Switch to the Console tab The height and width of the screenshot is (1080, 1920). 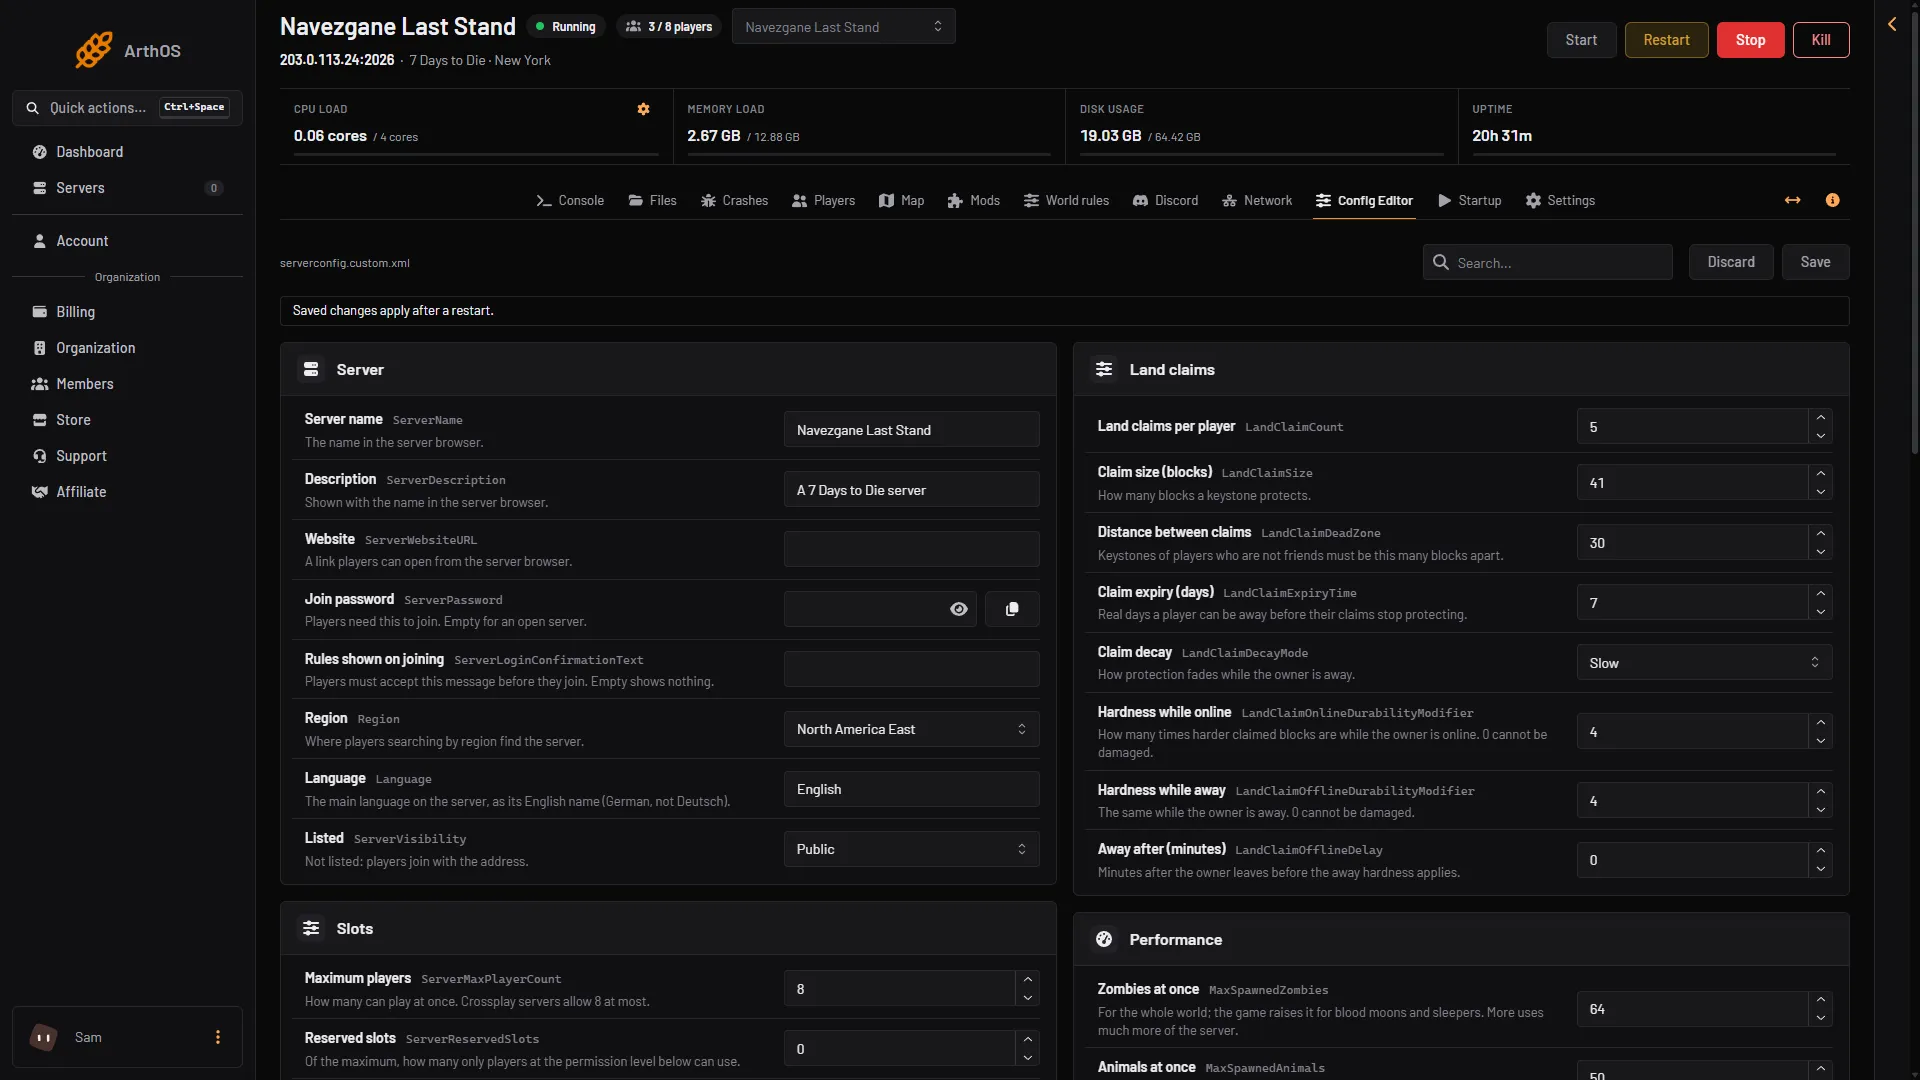point(570,201)
